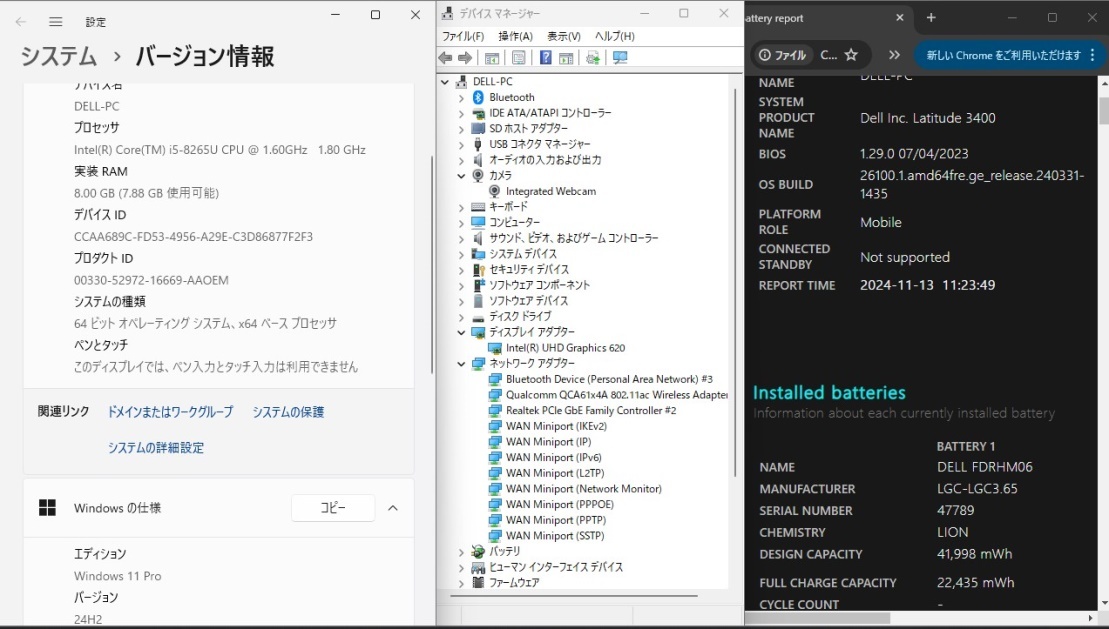
Task: Open the Chrome three-dot menu
Action: pyautogui.click(x=1093, y=55)
